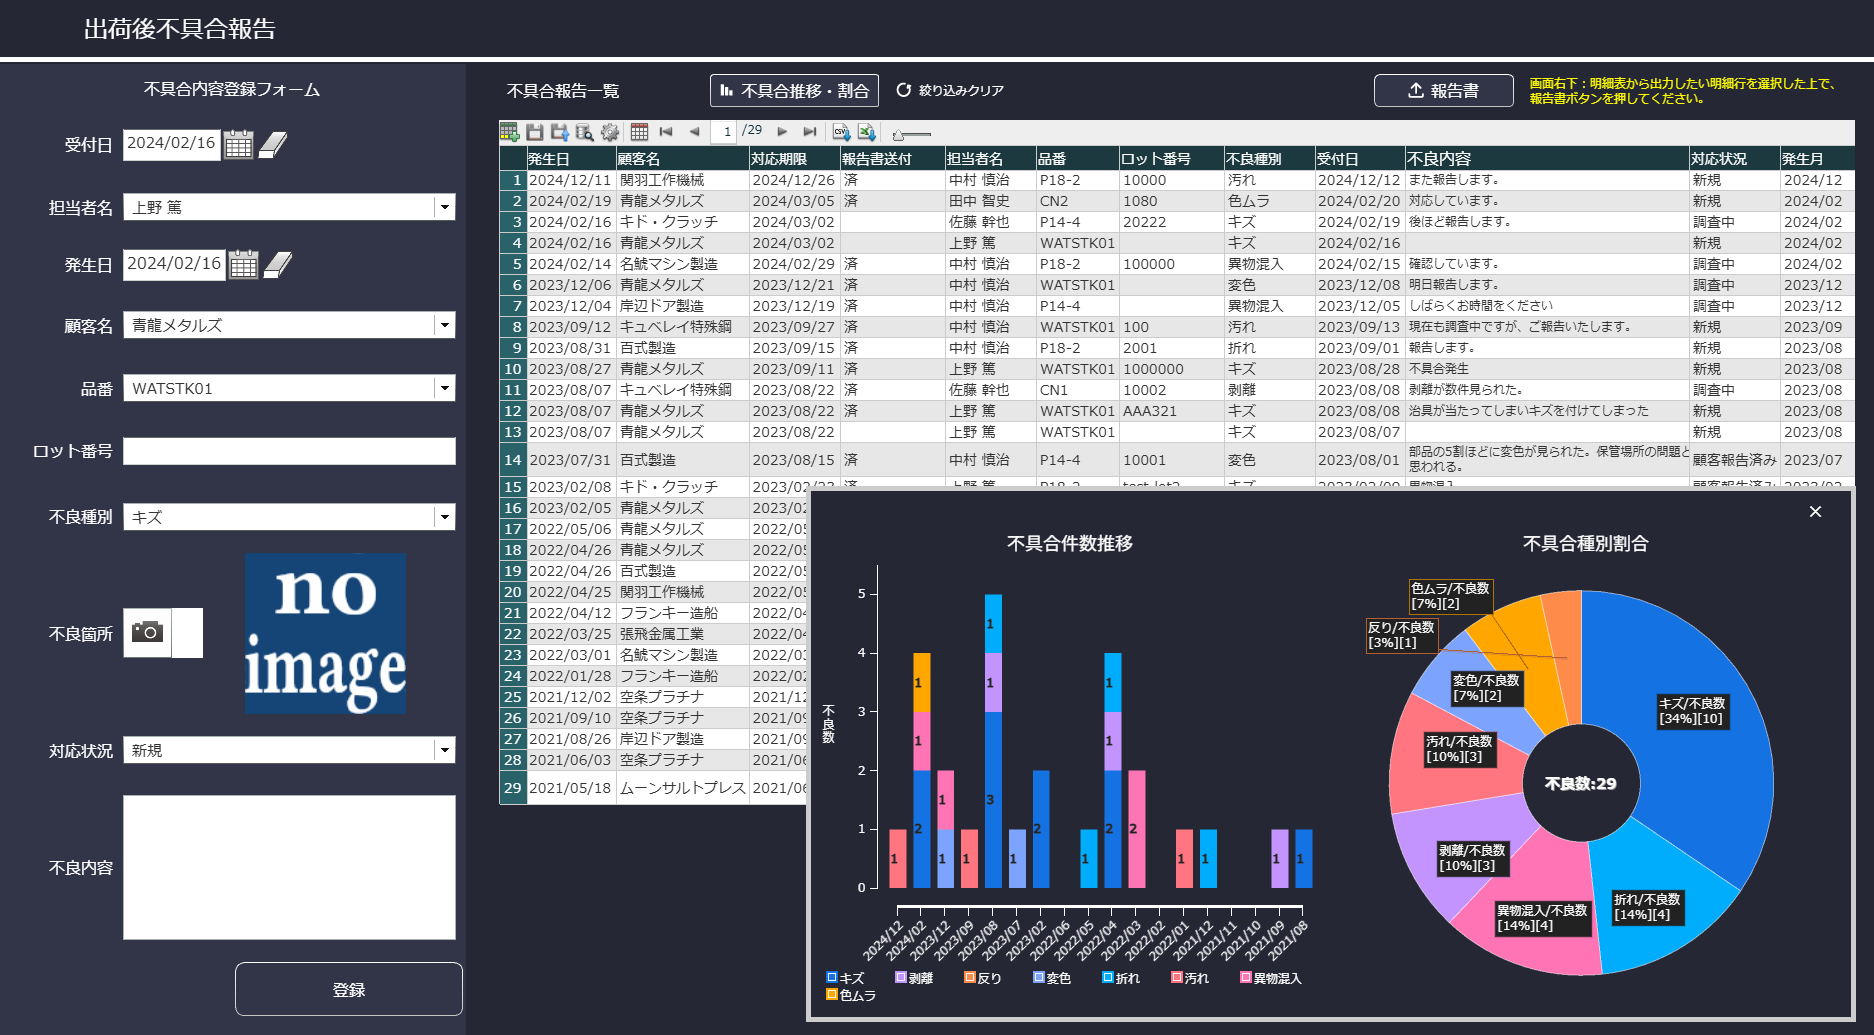Expand the 対応状況 dropdown
Viewport: 1874px width, 1035px height.
click(x=444, y=750)
